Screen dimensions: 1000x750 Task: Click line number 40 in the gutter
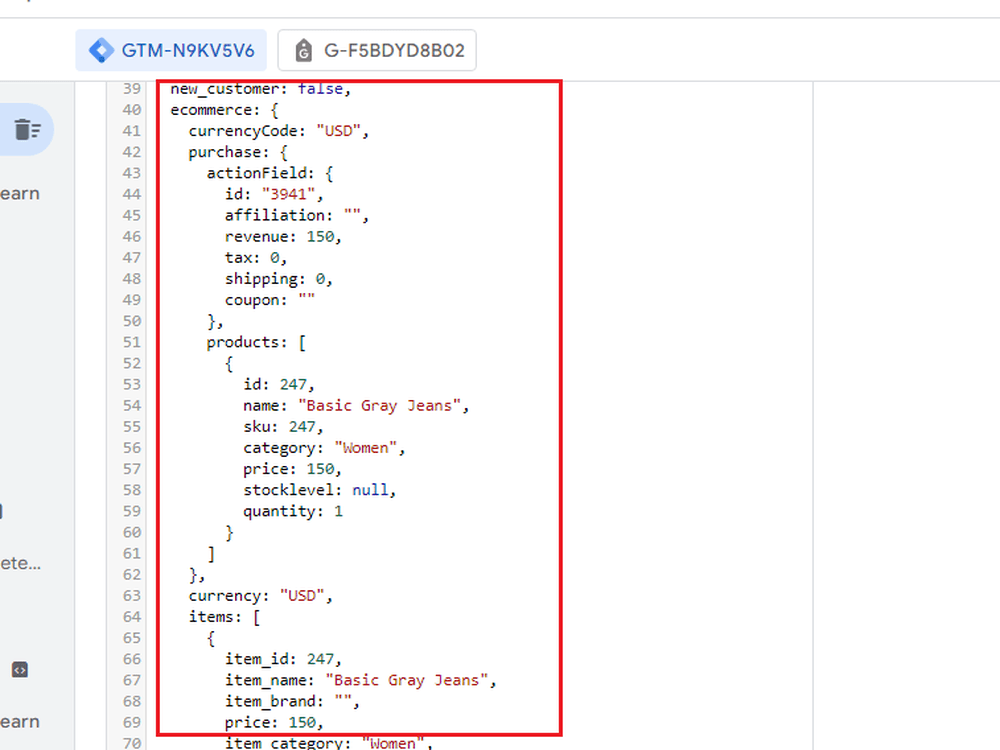(131, 110)
